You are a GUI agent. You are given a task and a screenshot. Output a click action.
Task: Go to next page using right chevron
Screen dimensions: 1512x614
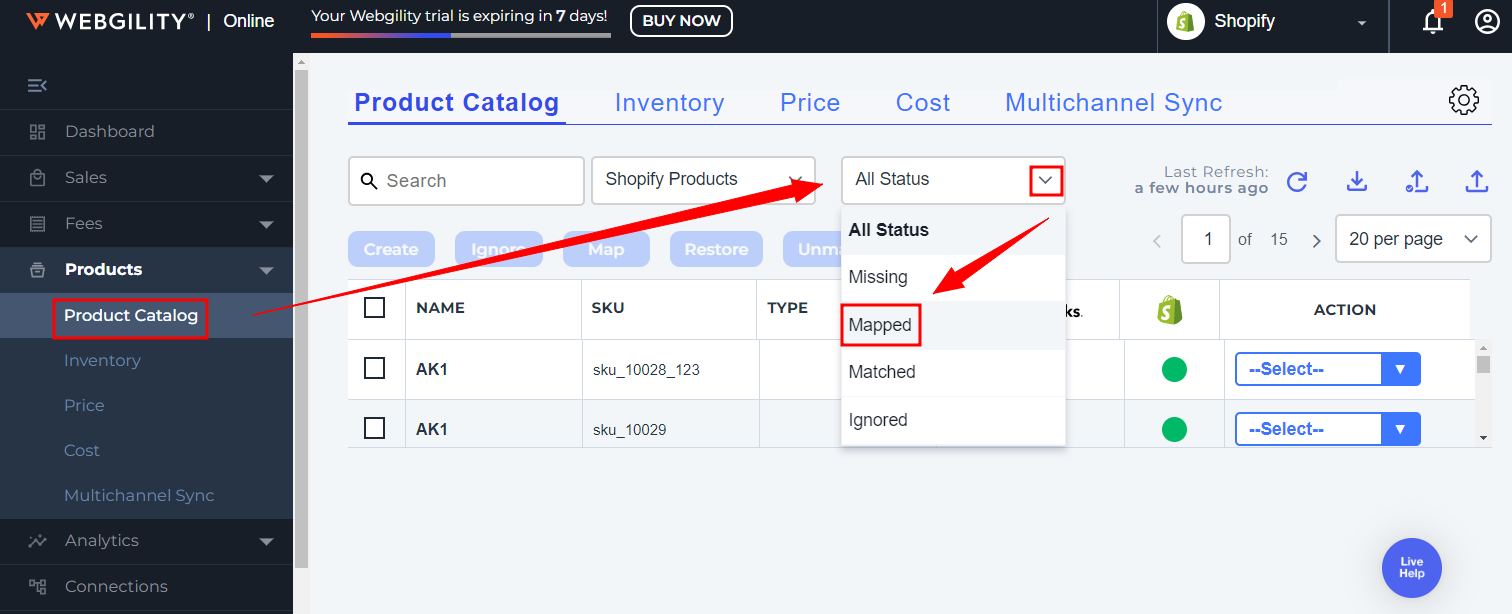pyautogui.click(x=1317, y=240)
